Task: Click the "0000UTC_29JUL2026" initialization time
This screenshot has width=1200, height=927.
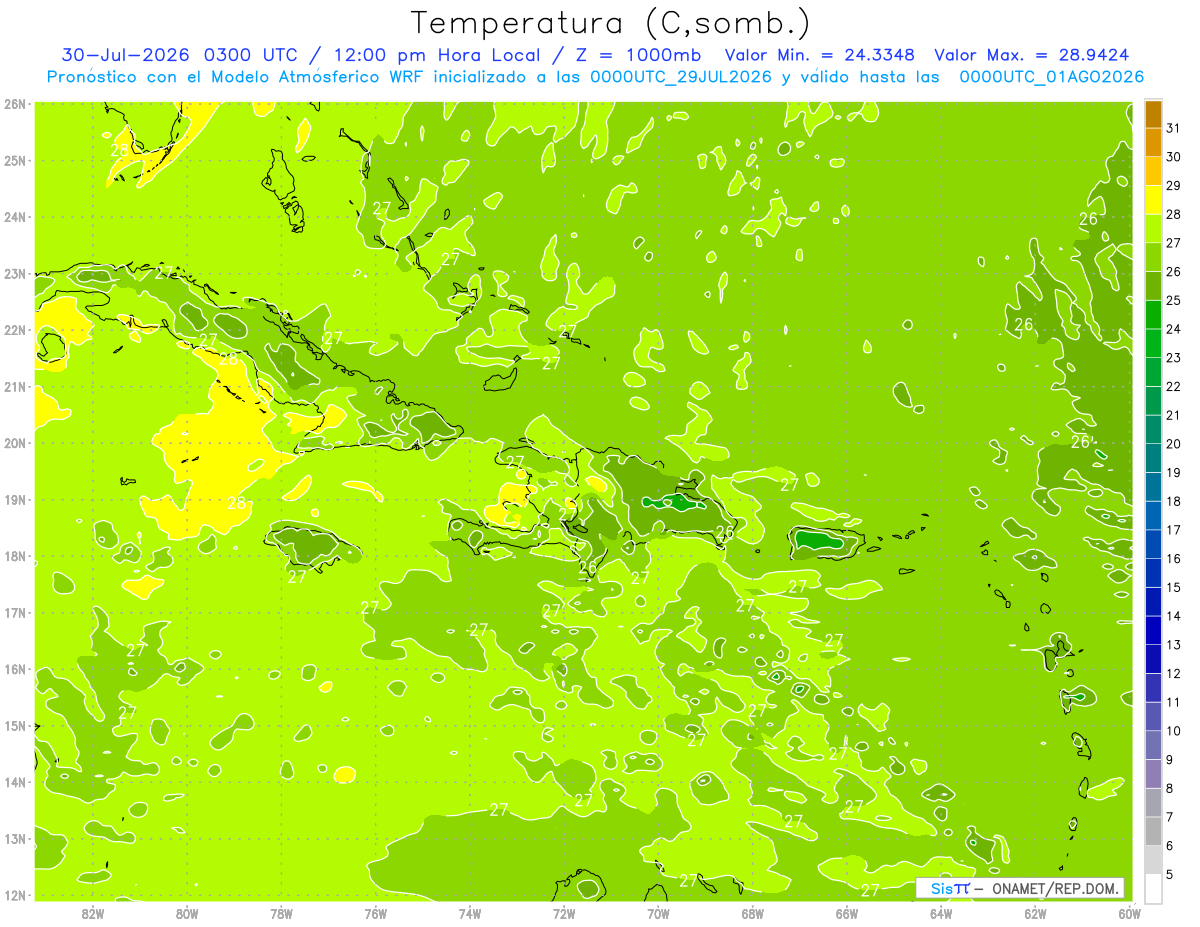Action: coord(681,77)
